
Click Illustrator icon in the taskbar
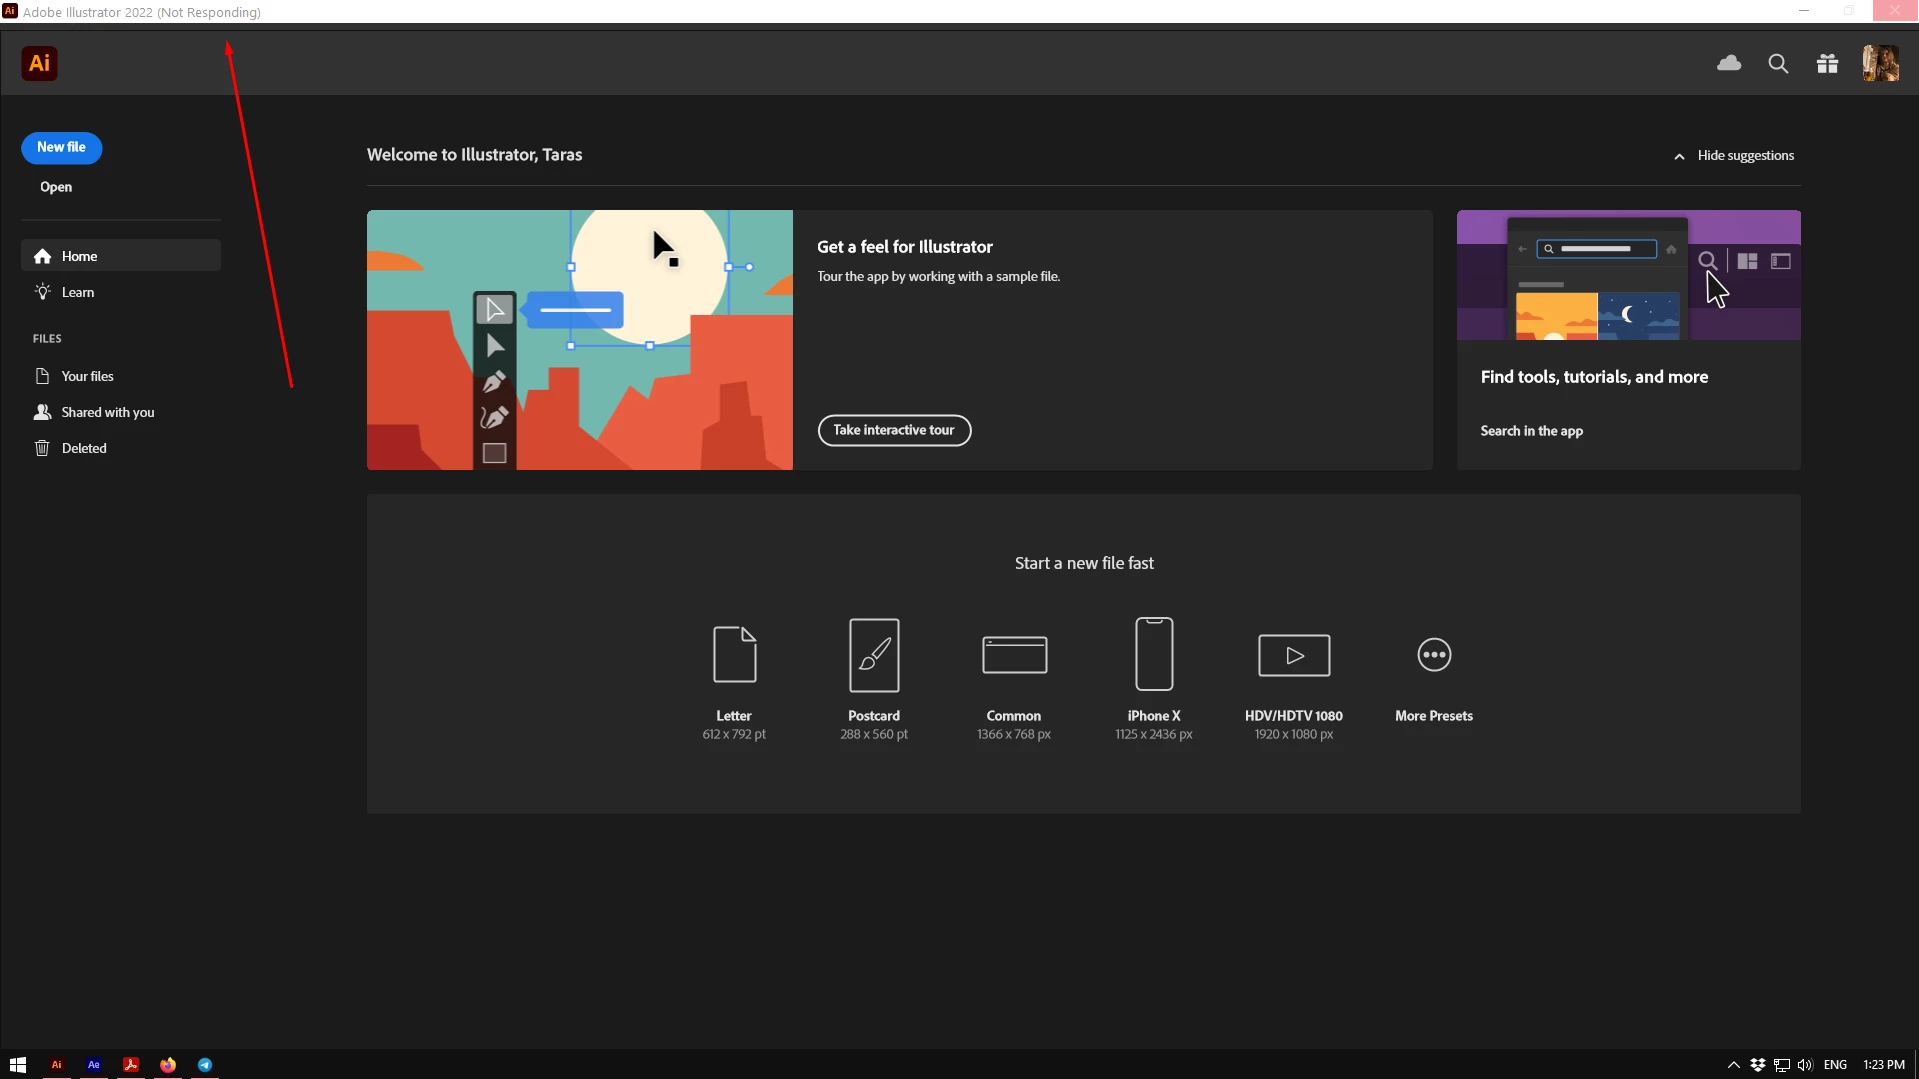(56, 1065)
